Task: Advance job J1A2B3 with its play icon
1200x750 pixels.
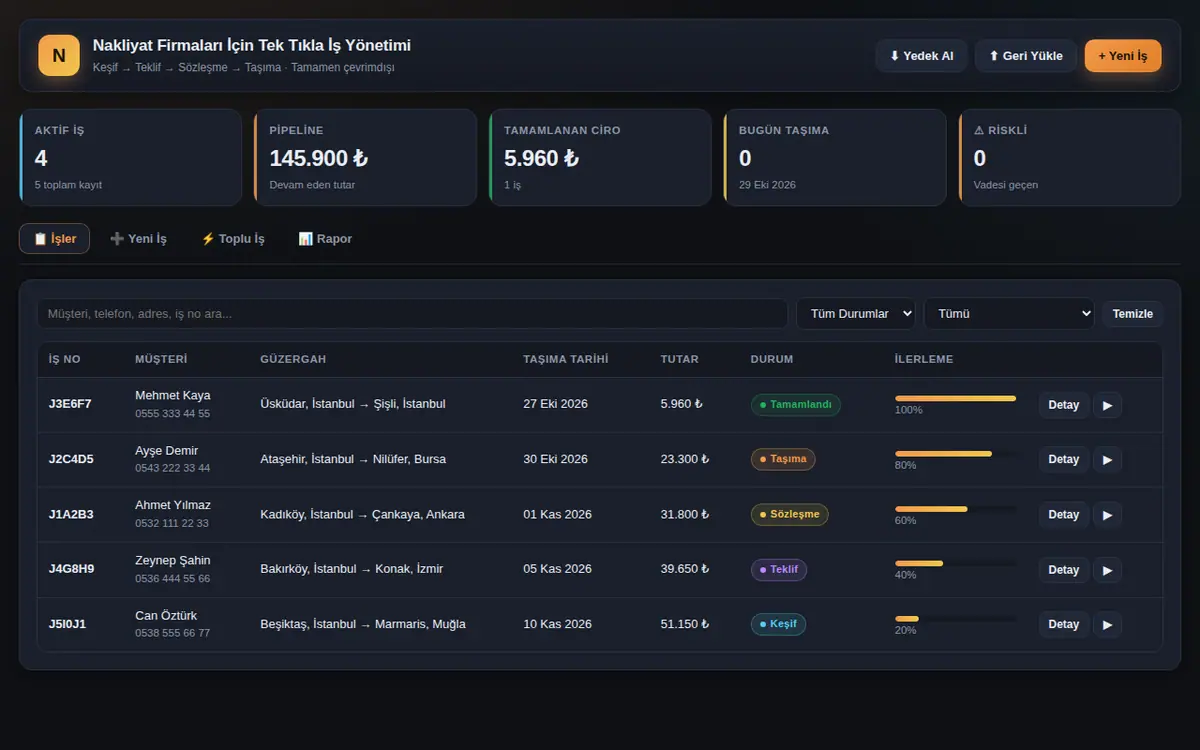Action: click(1107, 515)
